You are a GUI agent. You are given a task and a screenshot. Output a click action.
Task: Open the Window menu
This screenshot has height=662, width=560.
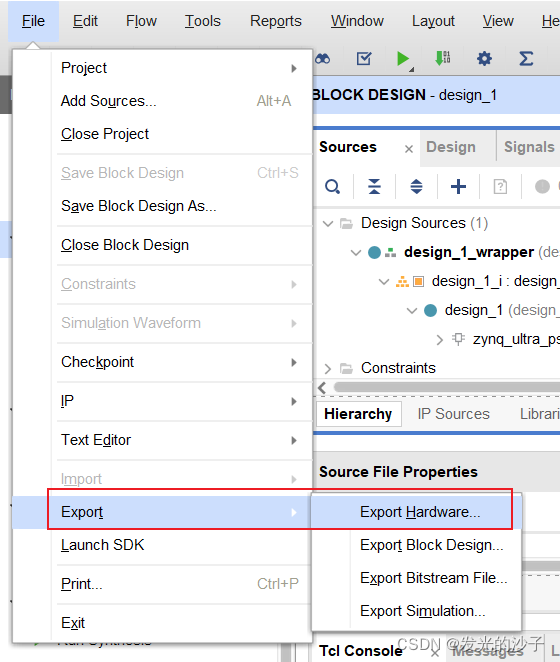[357, 21]
